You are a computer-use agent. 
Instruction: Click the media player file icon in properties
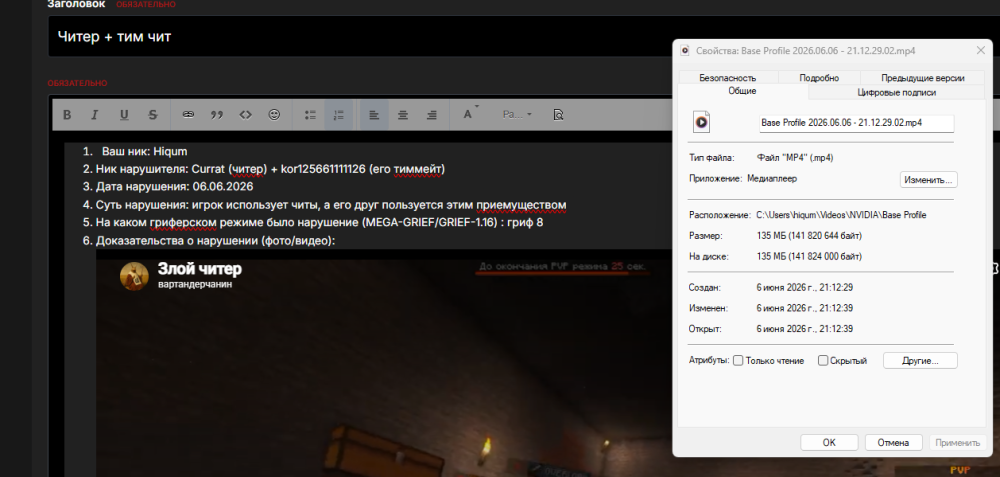702,121
